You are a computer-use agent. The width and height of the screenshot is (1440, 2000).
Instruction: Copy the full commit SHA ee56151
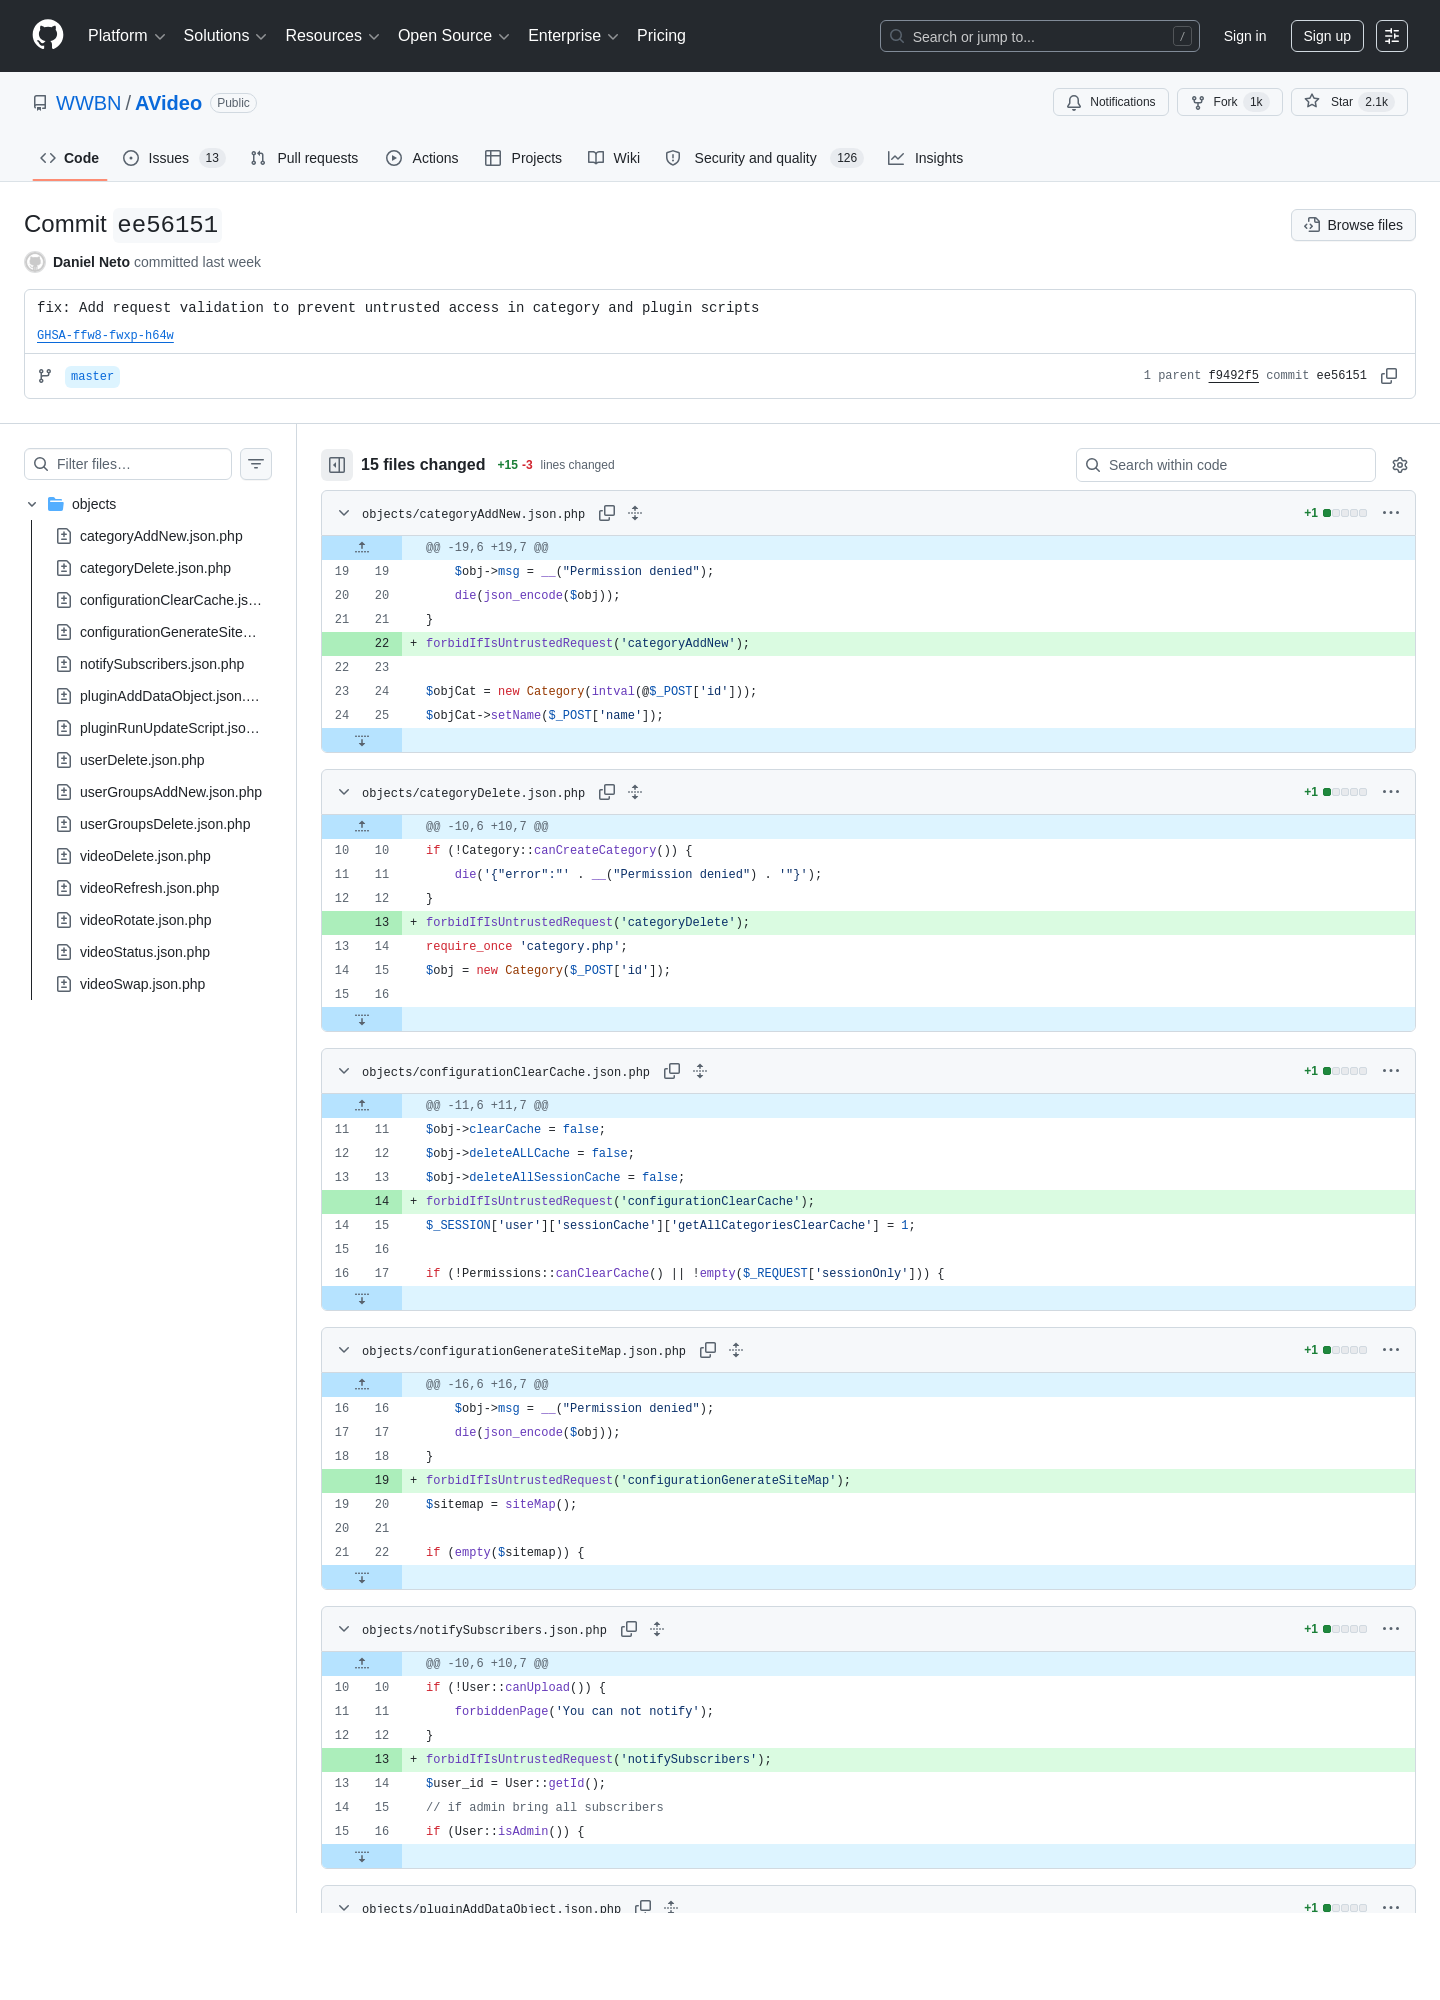1389,376
